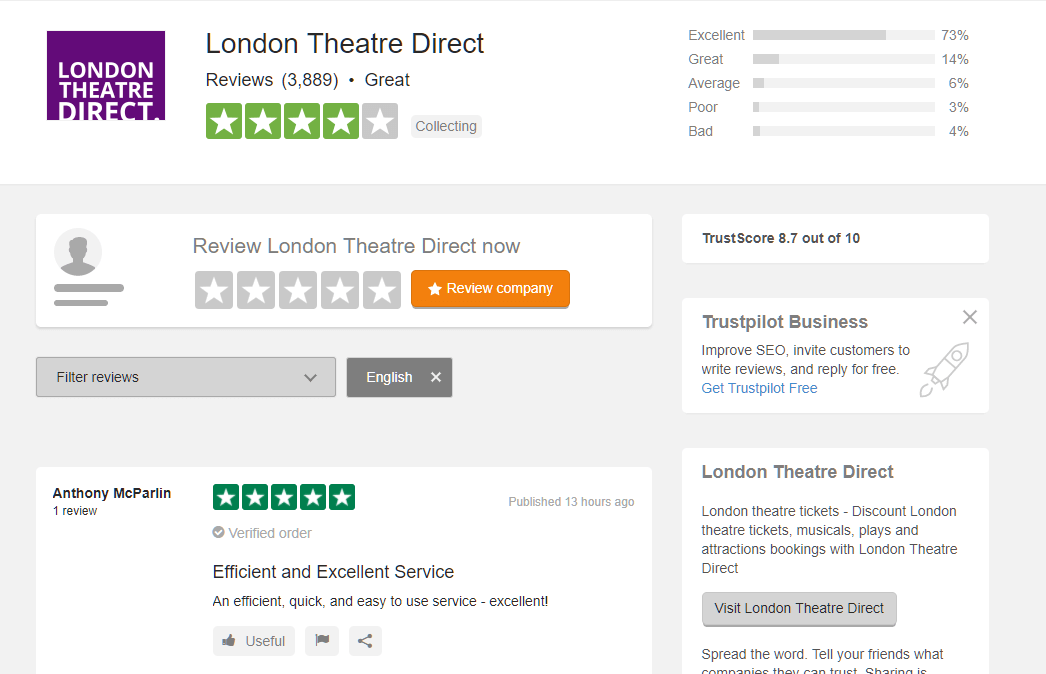The height and width of the screenshot is (674, 1046).
Task: Share the review via the share icon
Action: click(365, 640)
